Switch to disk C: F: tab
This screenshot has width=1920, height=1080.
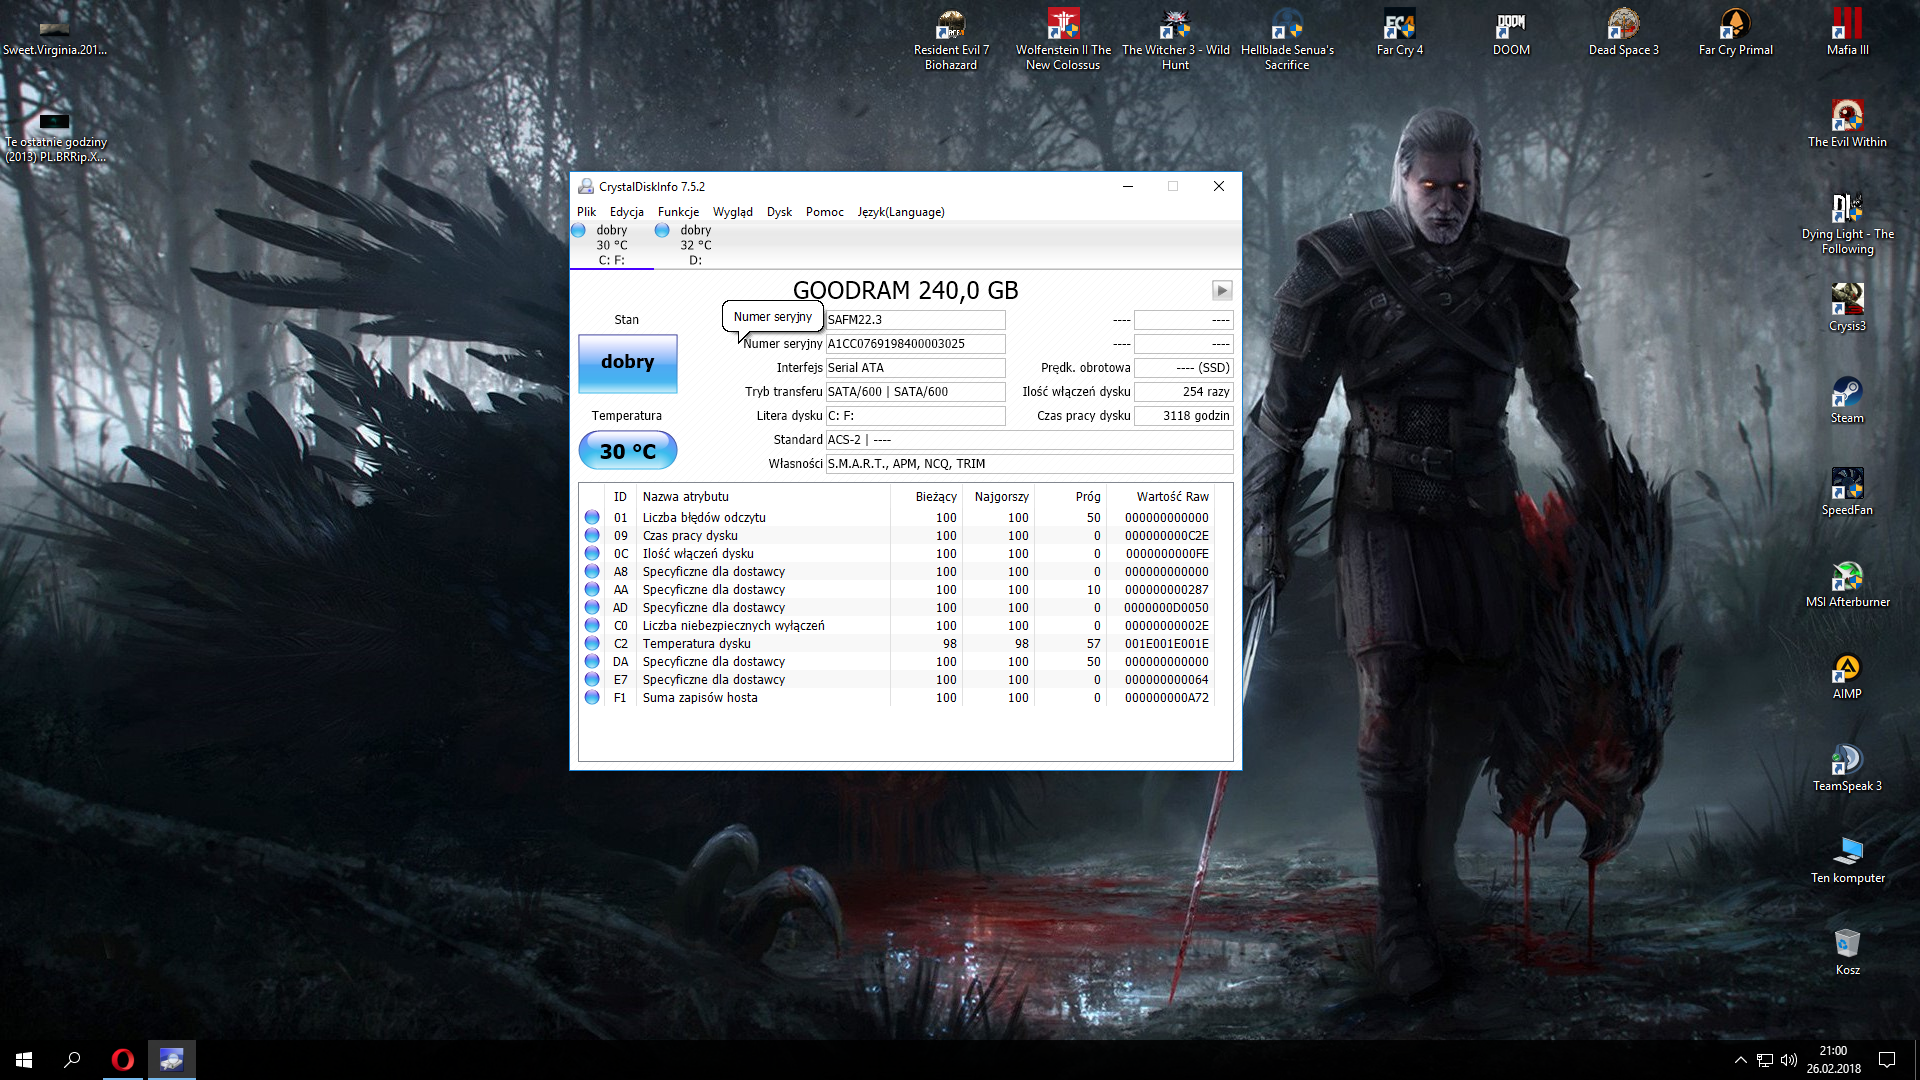(x=612, y=245)
